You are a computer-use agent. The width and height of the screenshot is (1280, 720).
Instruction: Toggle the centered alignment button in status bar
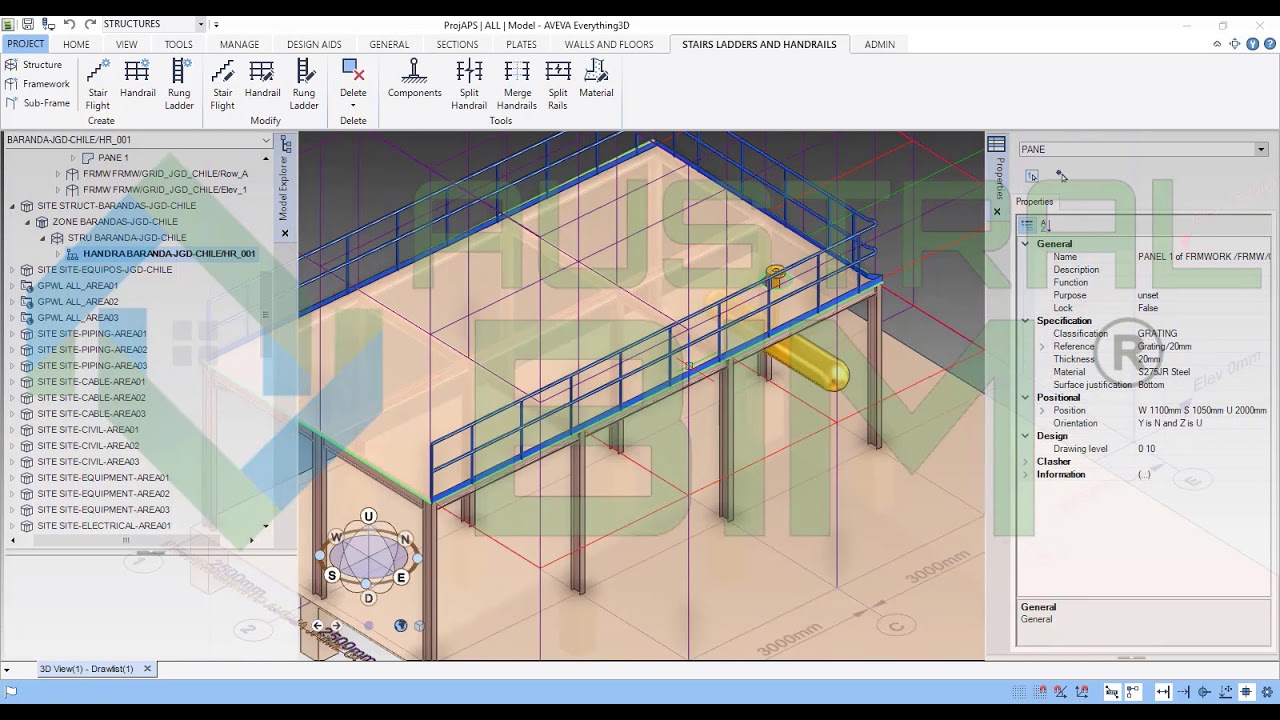[x=1246, y=692]
